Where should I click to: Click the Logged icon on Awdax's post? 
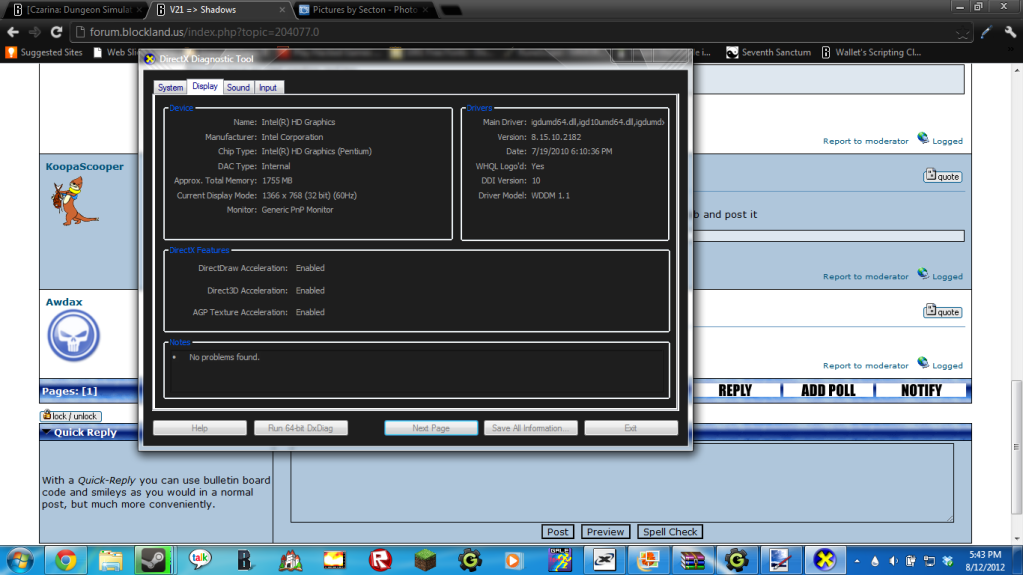[923, 363]
